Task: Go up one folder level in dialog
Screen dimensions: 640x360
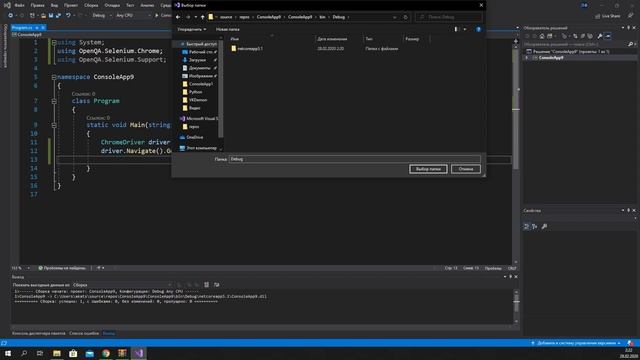Action: (202, 17)
